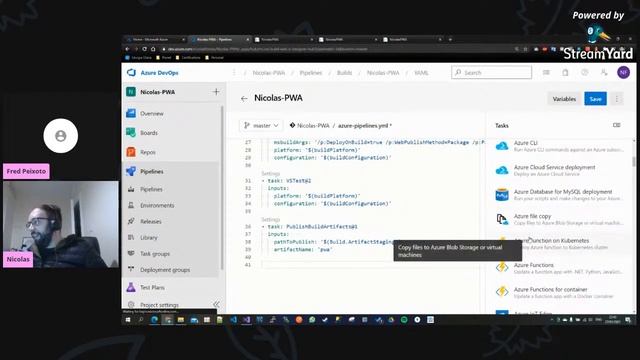
Task: Switch to the third browser tab
Action: [x=283, y=40]
